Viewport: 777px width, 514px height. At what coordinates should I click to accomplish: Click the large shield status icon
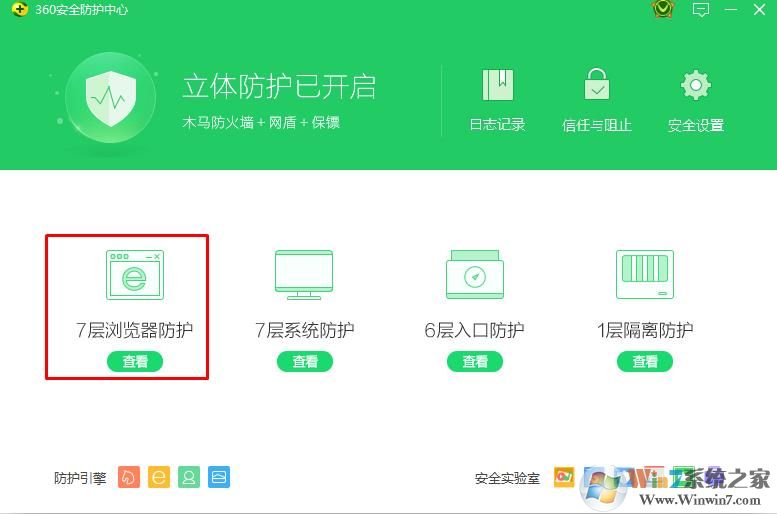click(111, 97)
